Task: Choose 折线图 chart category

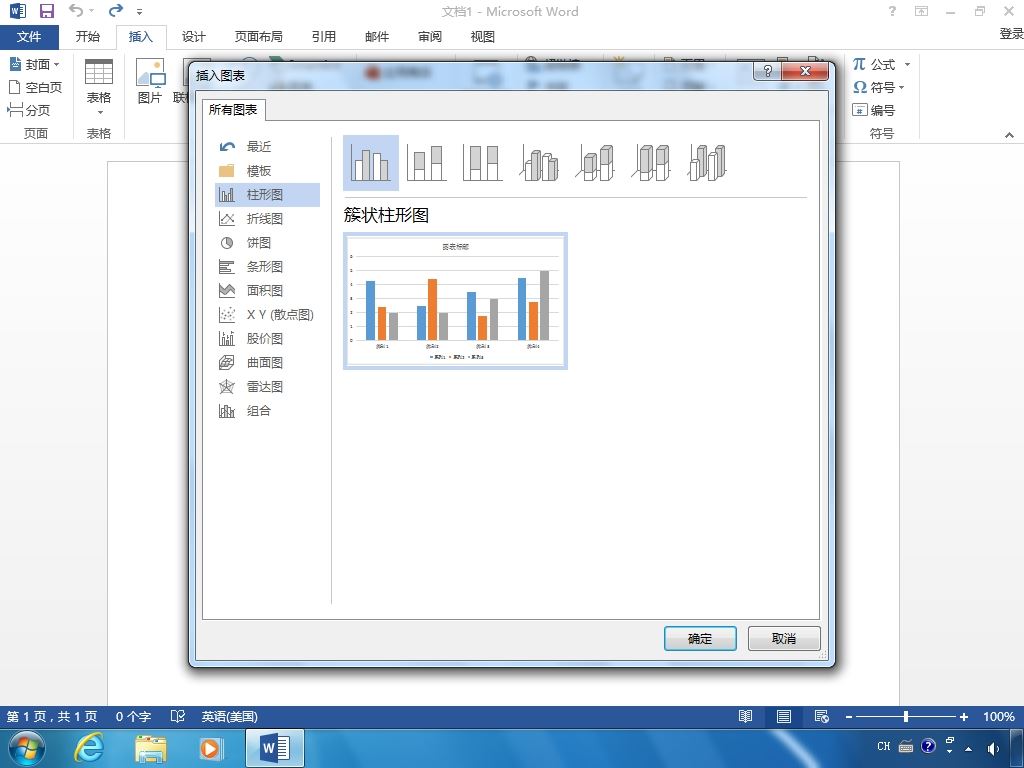Action: (x=267, y=219)
